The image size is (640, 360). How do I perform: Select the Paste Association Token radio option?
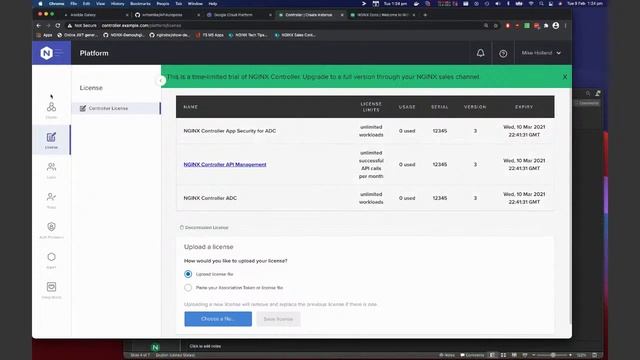click(x=188, y=288)
